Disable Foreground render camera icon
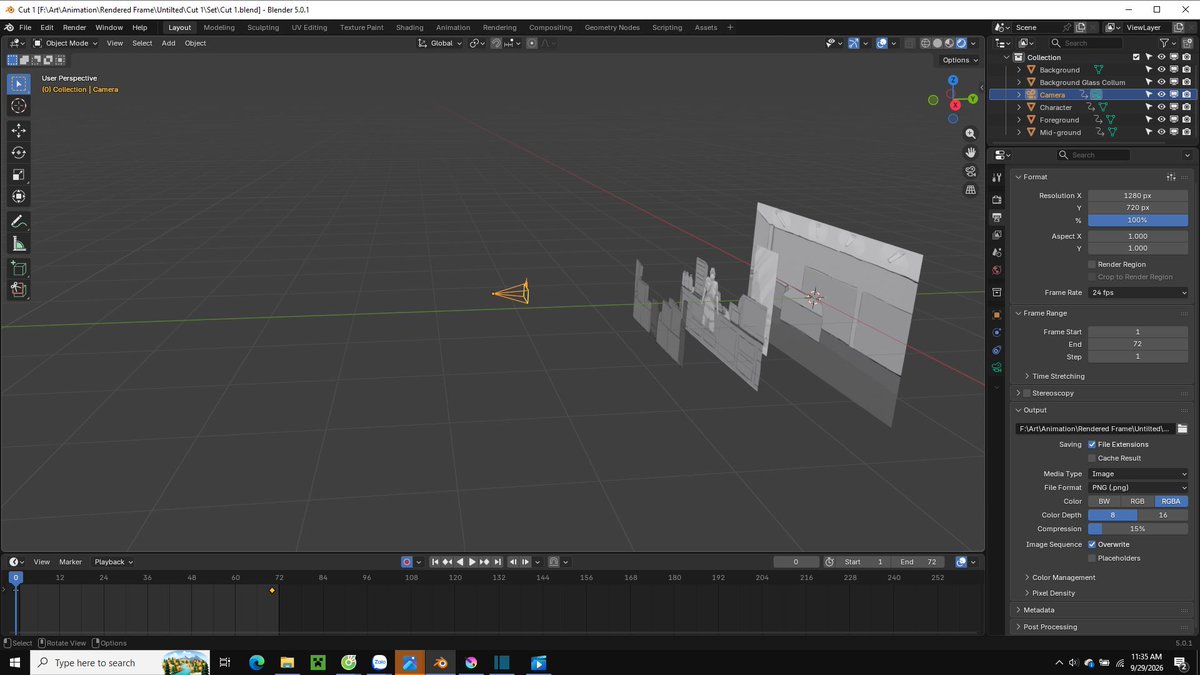Image resolution: width=1200 pixels, height=675 pixels. click(x=1186, y=120)
